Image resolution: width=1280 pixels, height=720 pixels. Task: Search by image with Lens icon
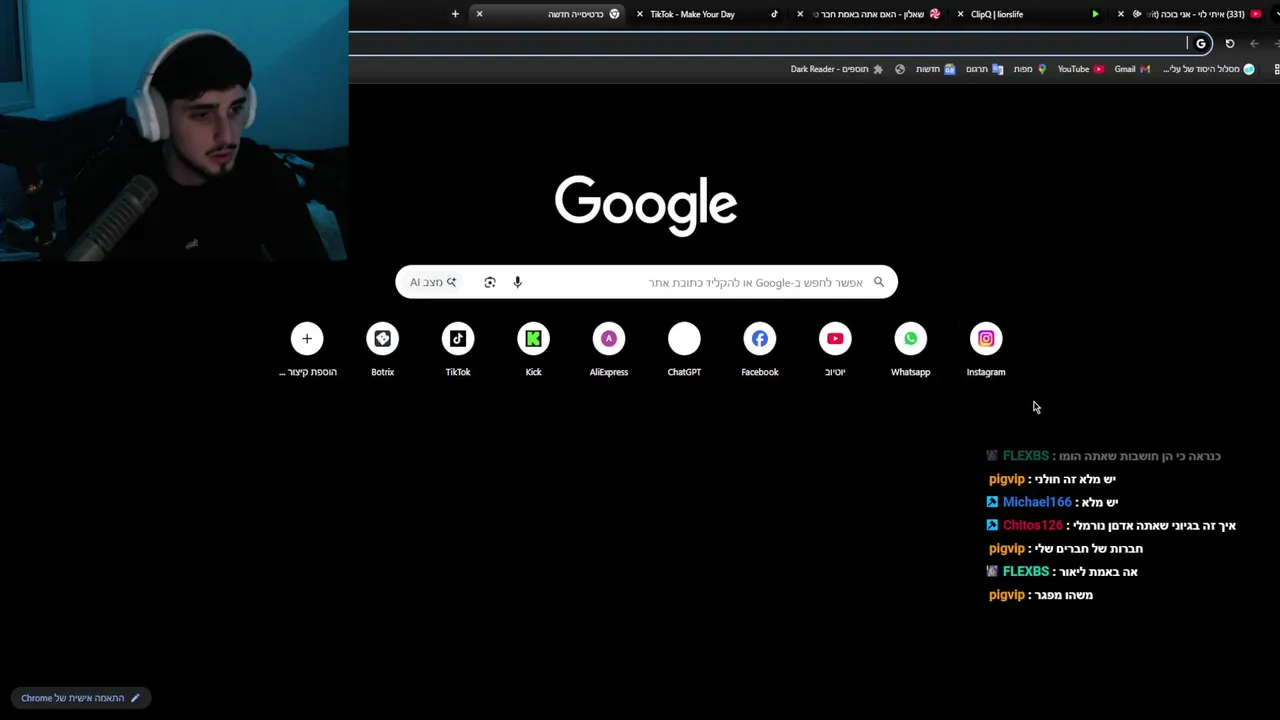[490, 282]
